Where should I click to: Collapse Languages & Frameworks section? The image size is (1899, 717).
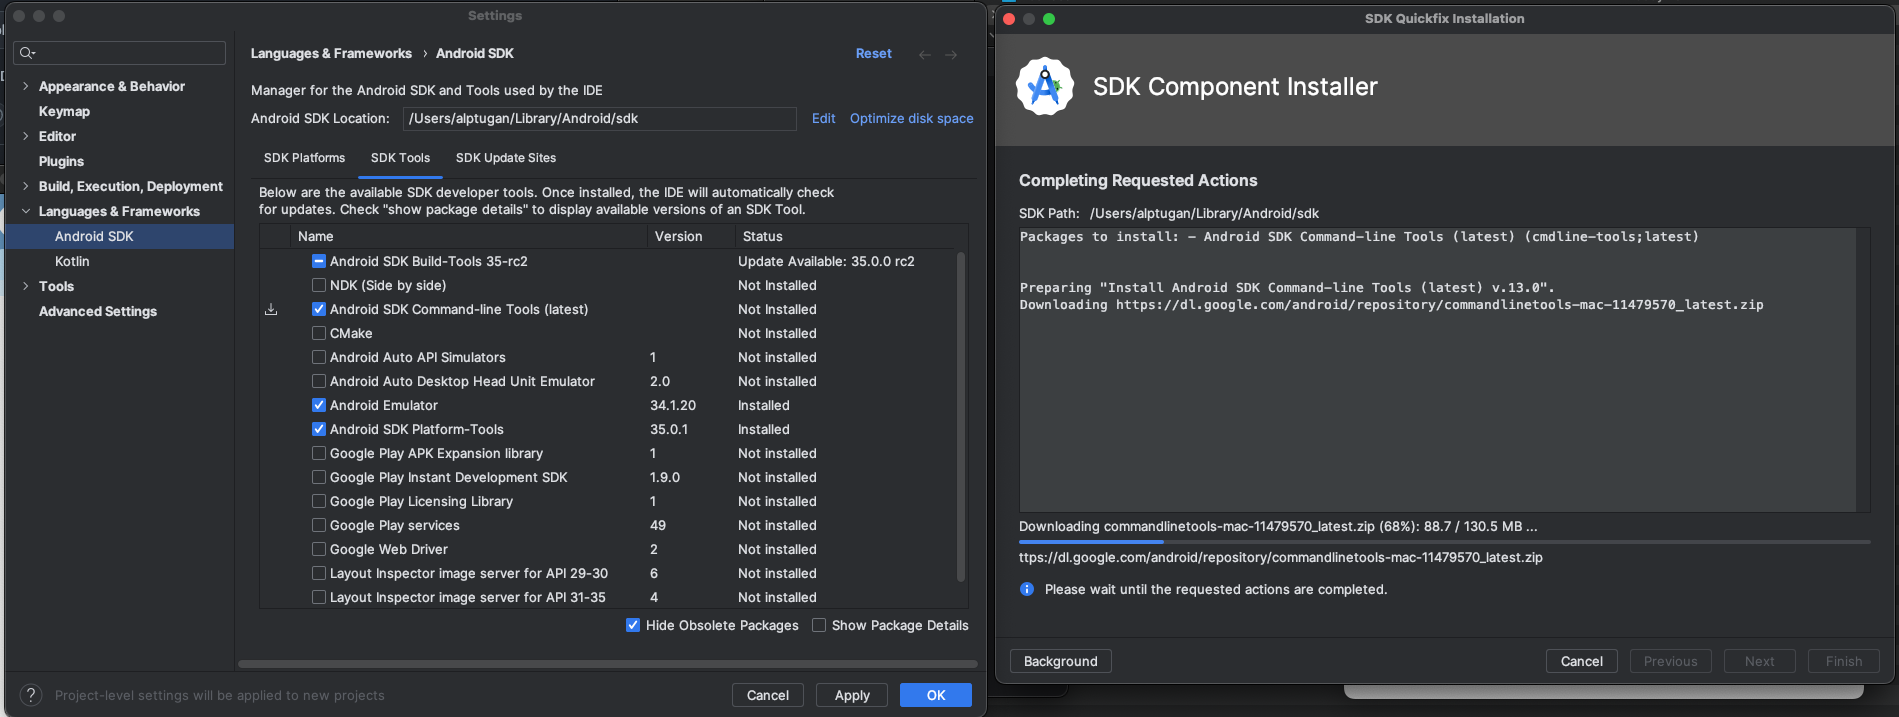[25, 211]
